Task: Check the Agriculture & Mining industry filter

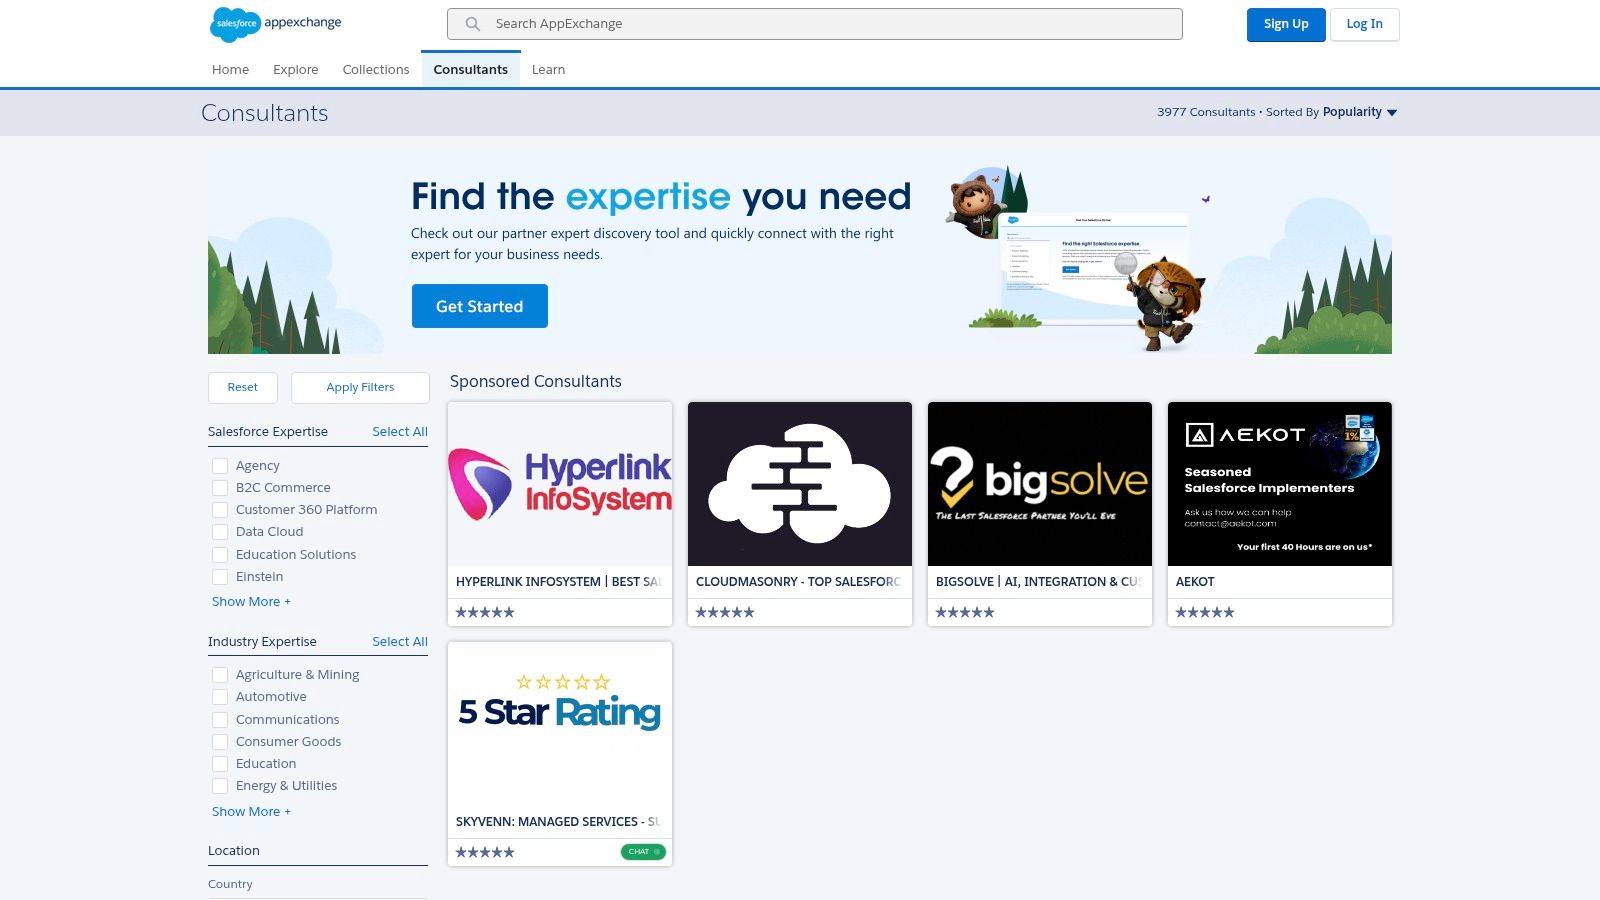Action: (220, 675)
